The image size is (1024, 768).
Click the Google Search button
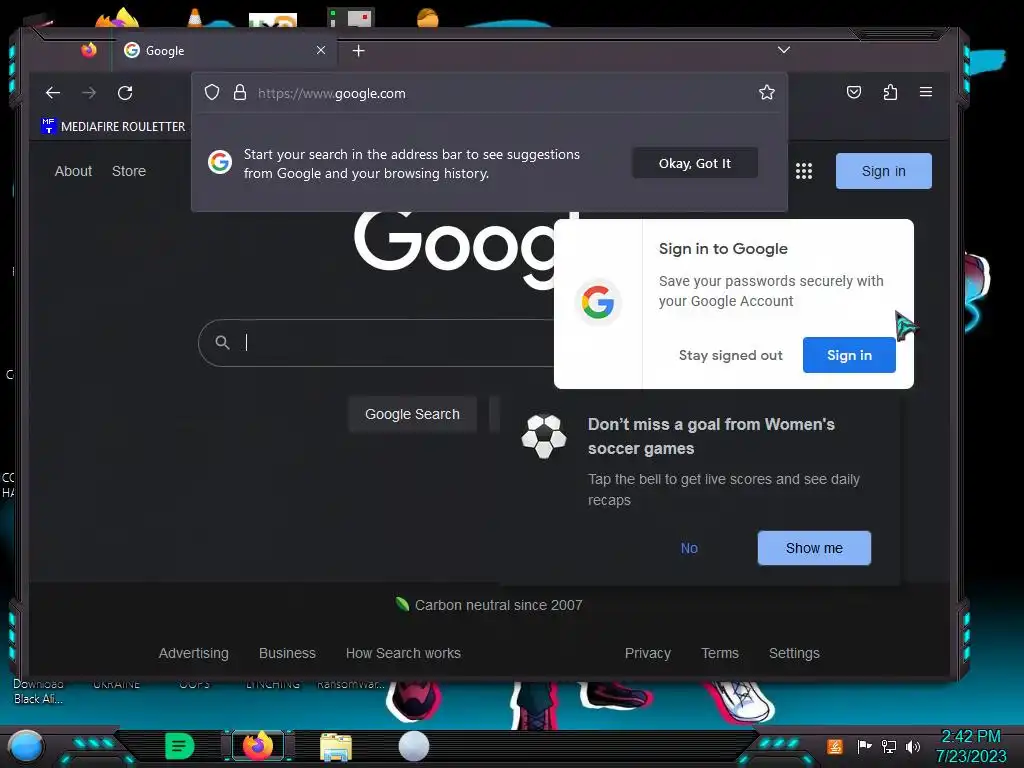tap(412, 414)
